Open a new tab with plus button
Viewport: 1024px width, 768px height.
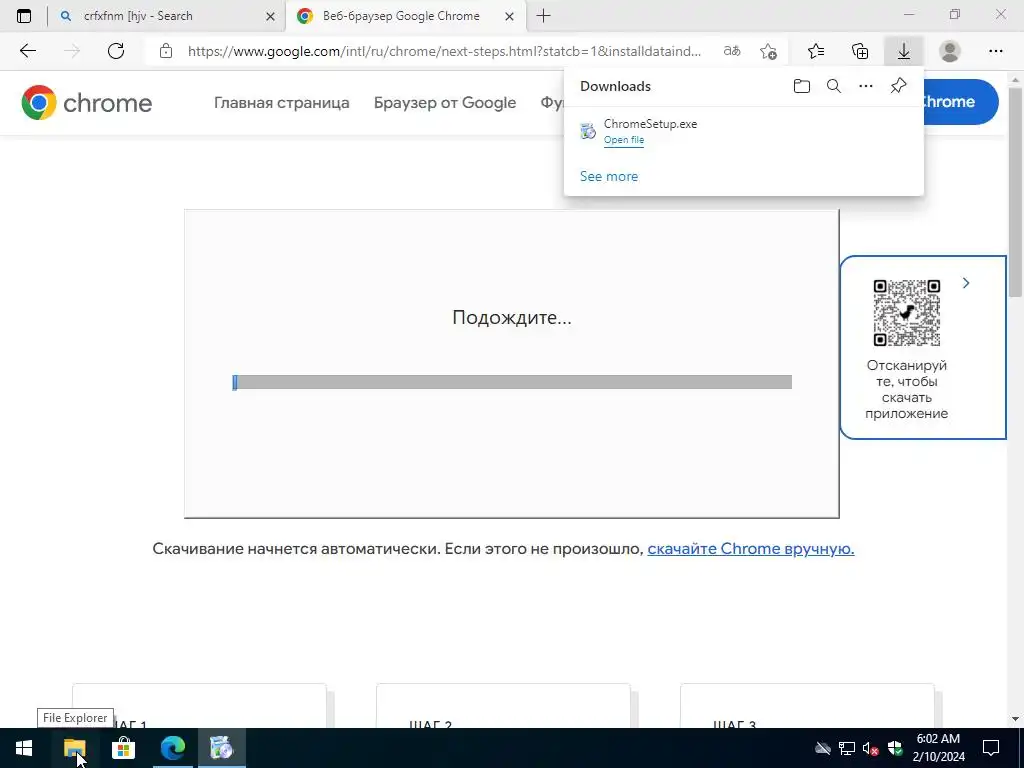click(543, 16)
